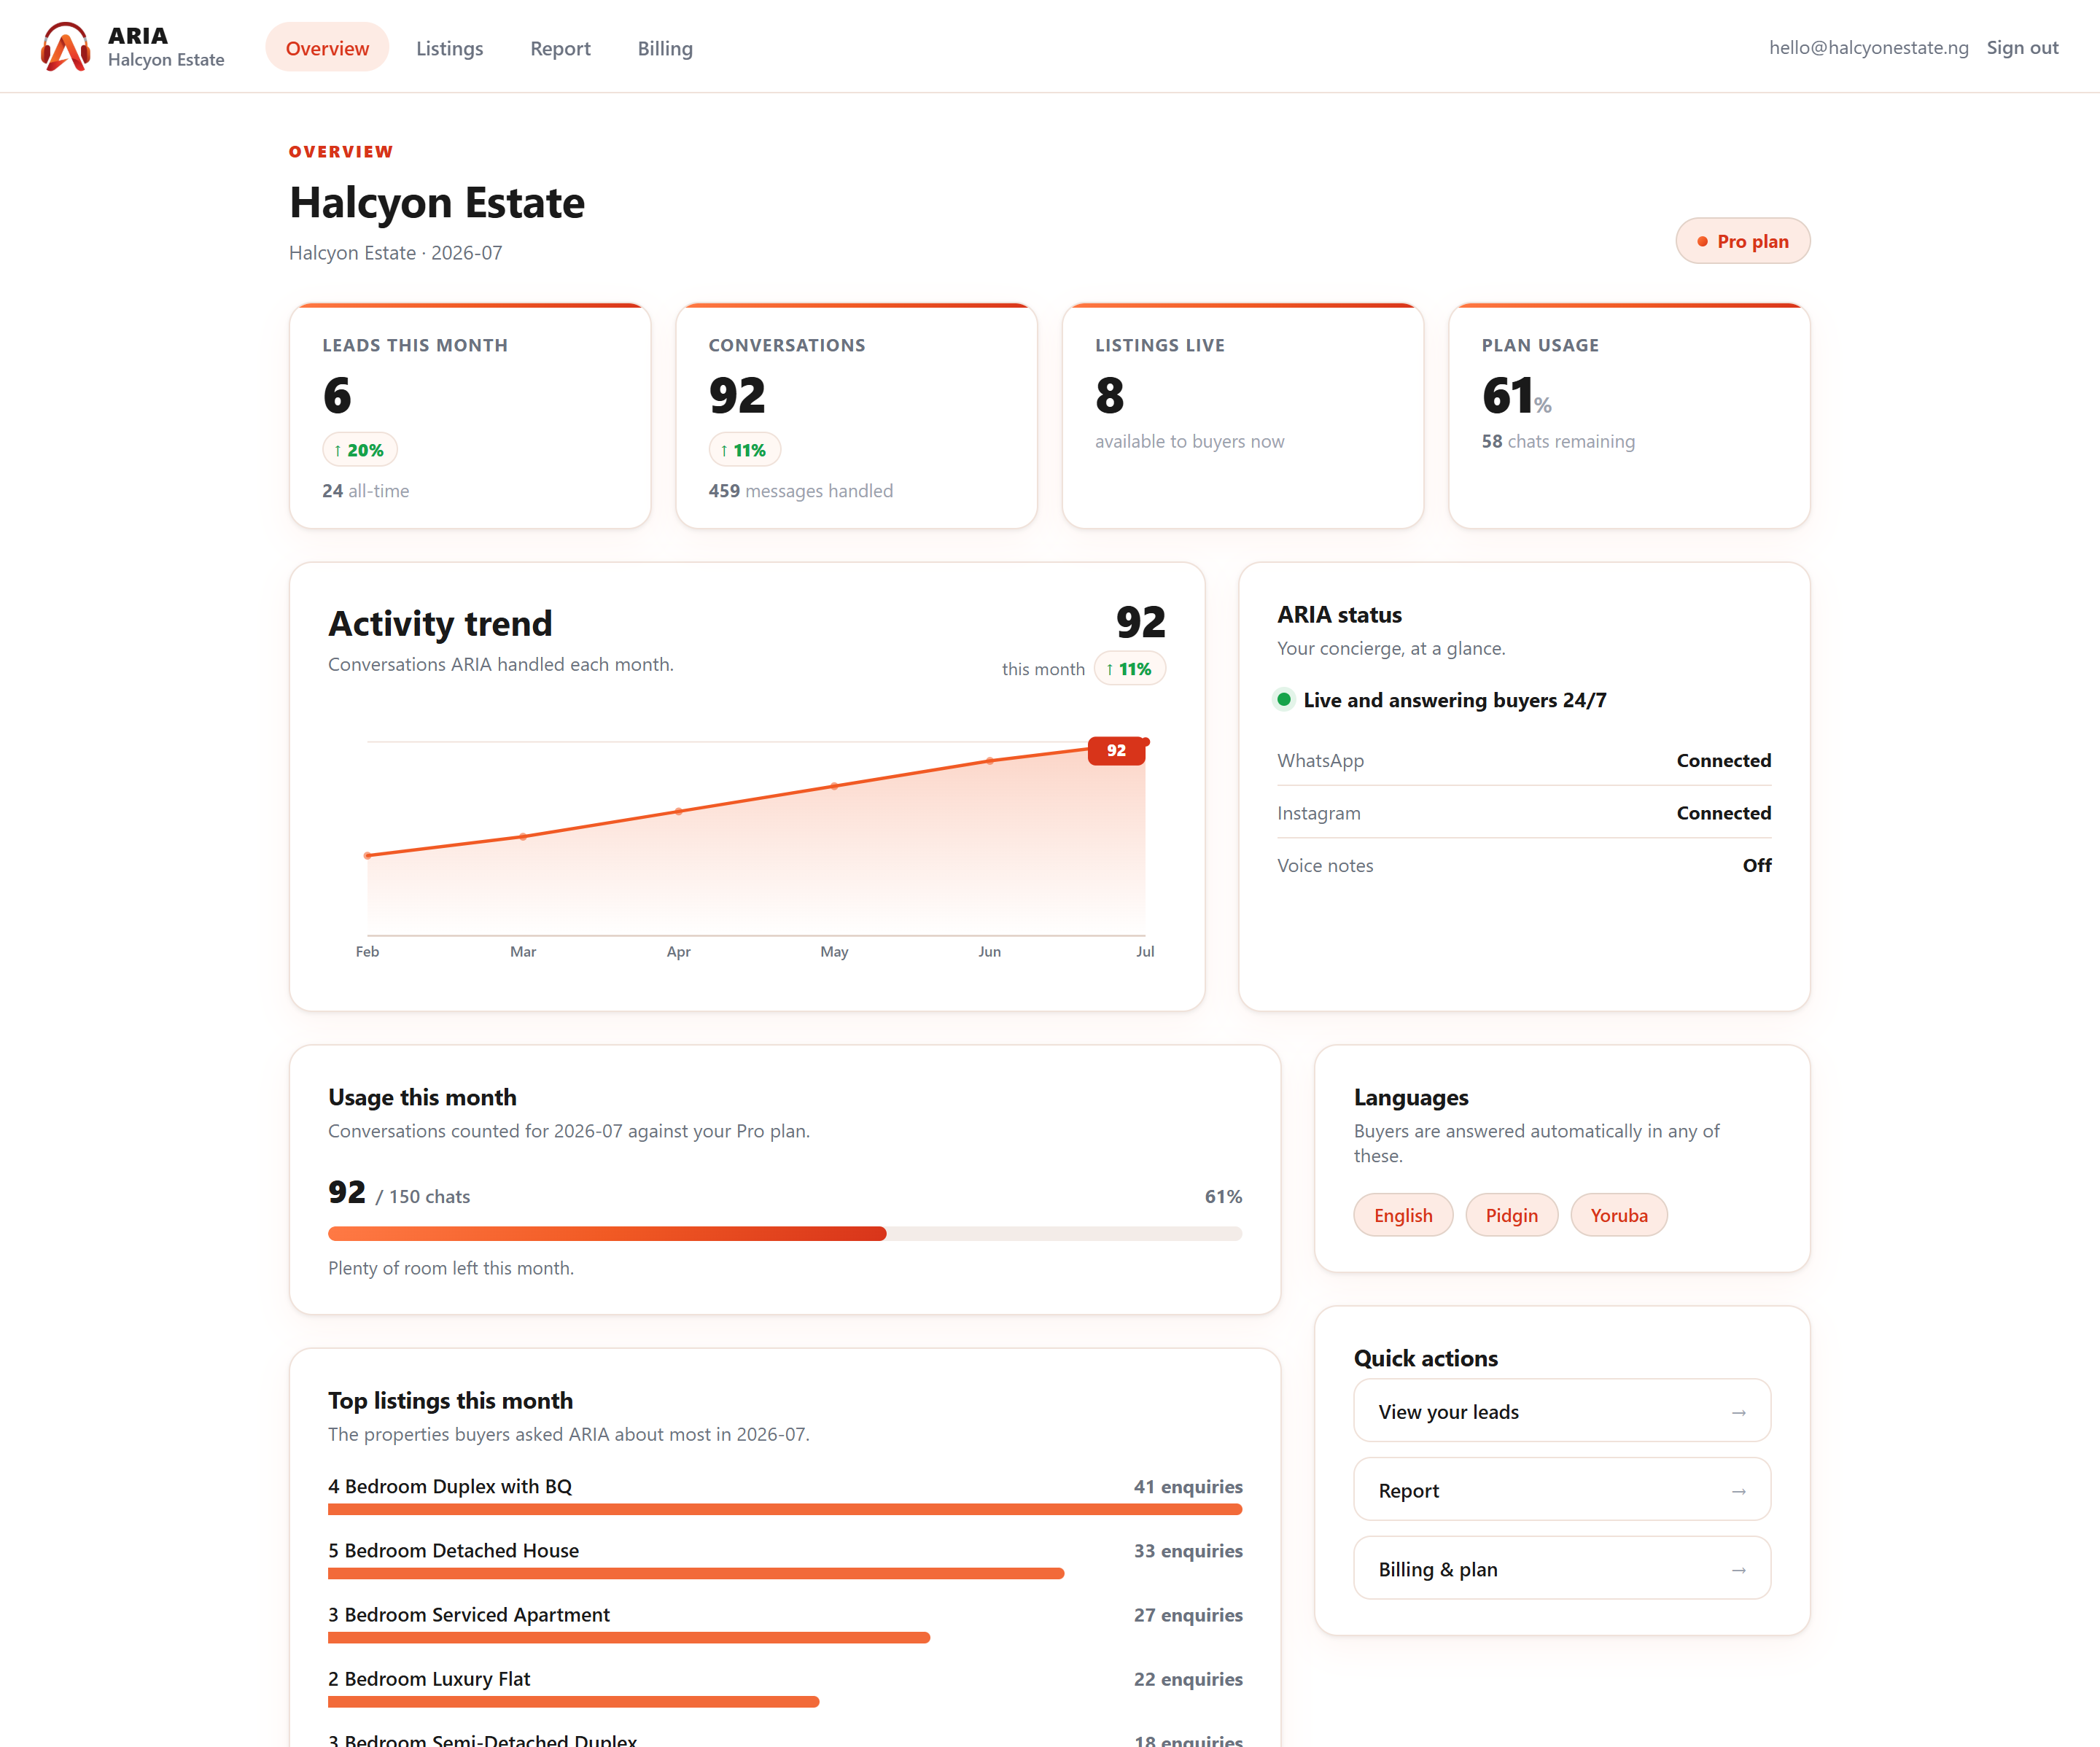Click the Voice notes Off status
The height and width of the screenshot is (1747, 2100).
(1756, 865)
